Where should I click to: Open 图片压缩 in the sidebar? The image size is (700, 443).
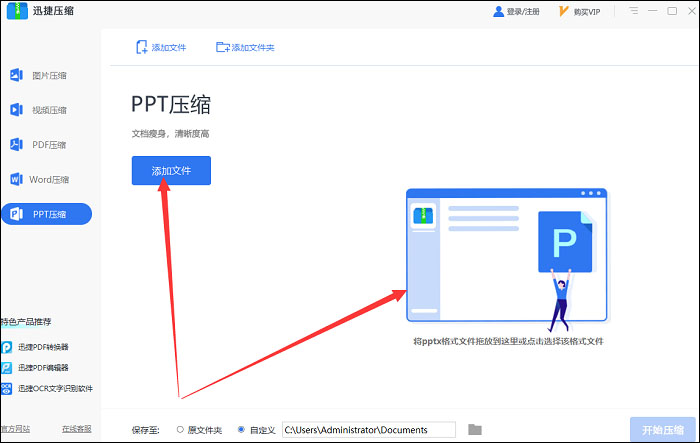(48, 75)
